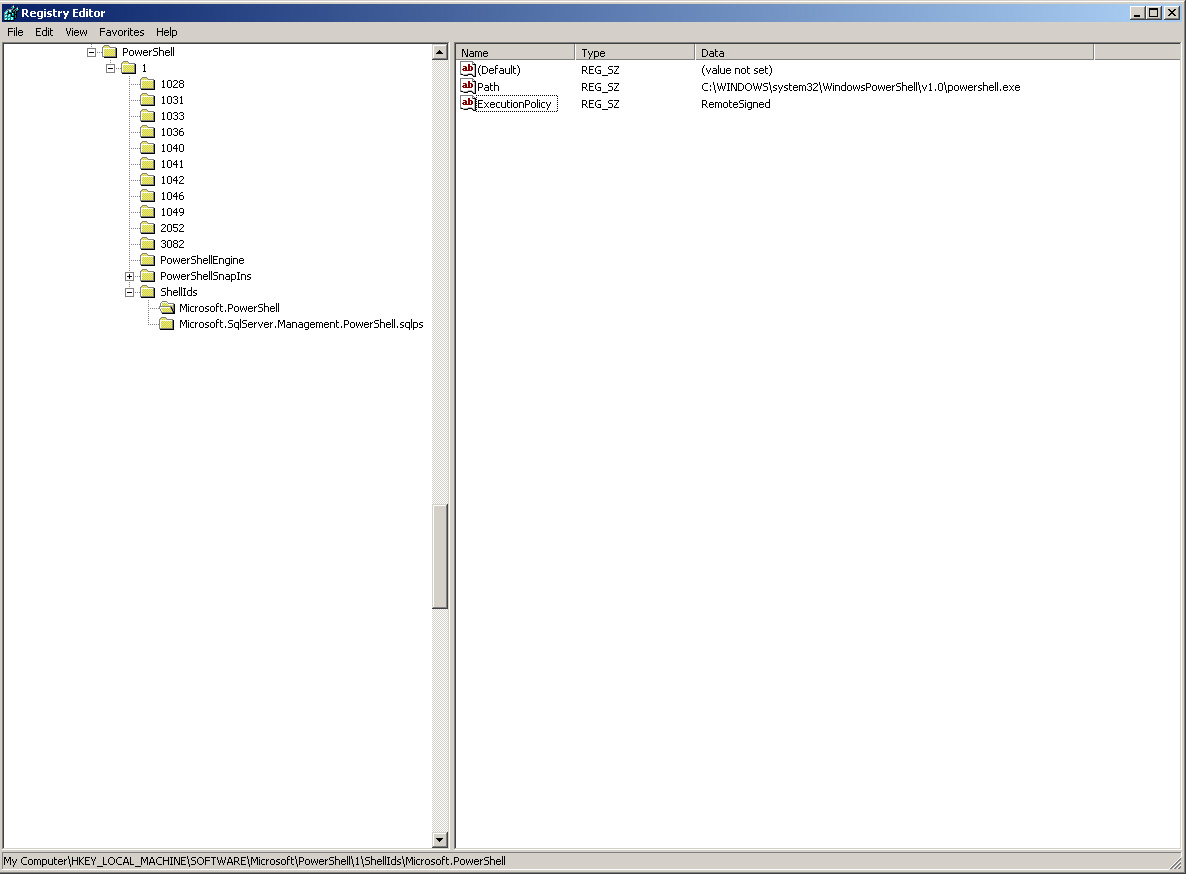Collapse the PowerShell key
The image size is (1186, 874).
click(92, 52)
